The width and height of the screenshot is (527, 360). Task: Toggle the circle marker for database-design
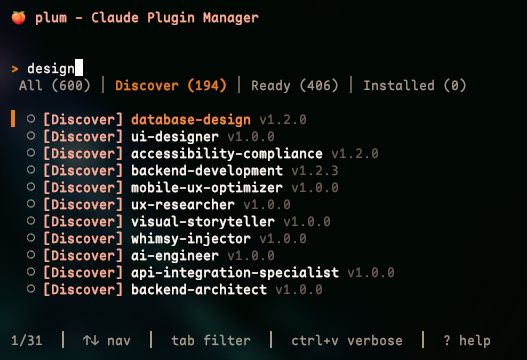31,119
